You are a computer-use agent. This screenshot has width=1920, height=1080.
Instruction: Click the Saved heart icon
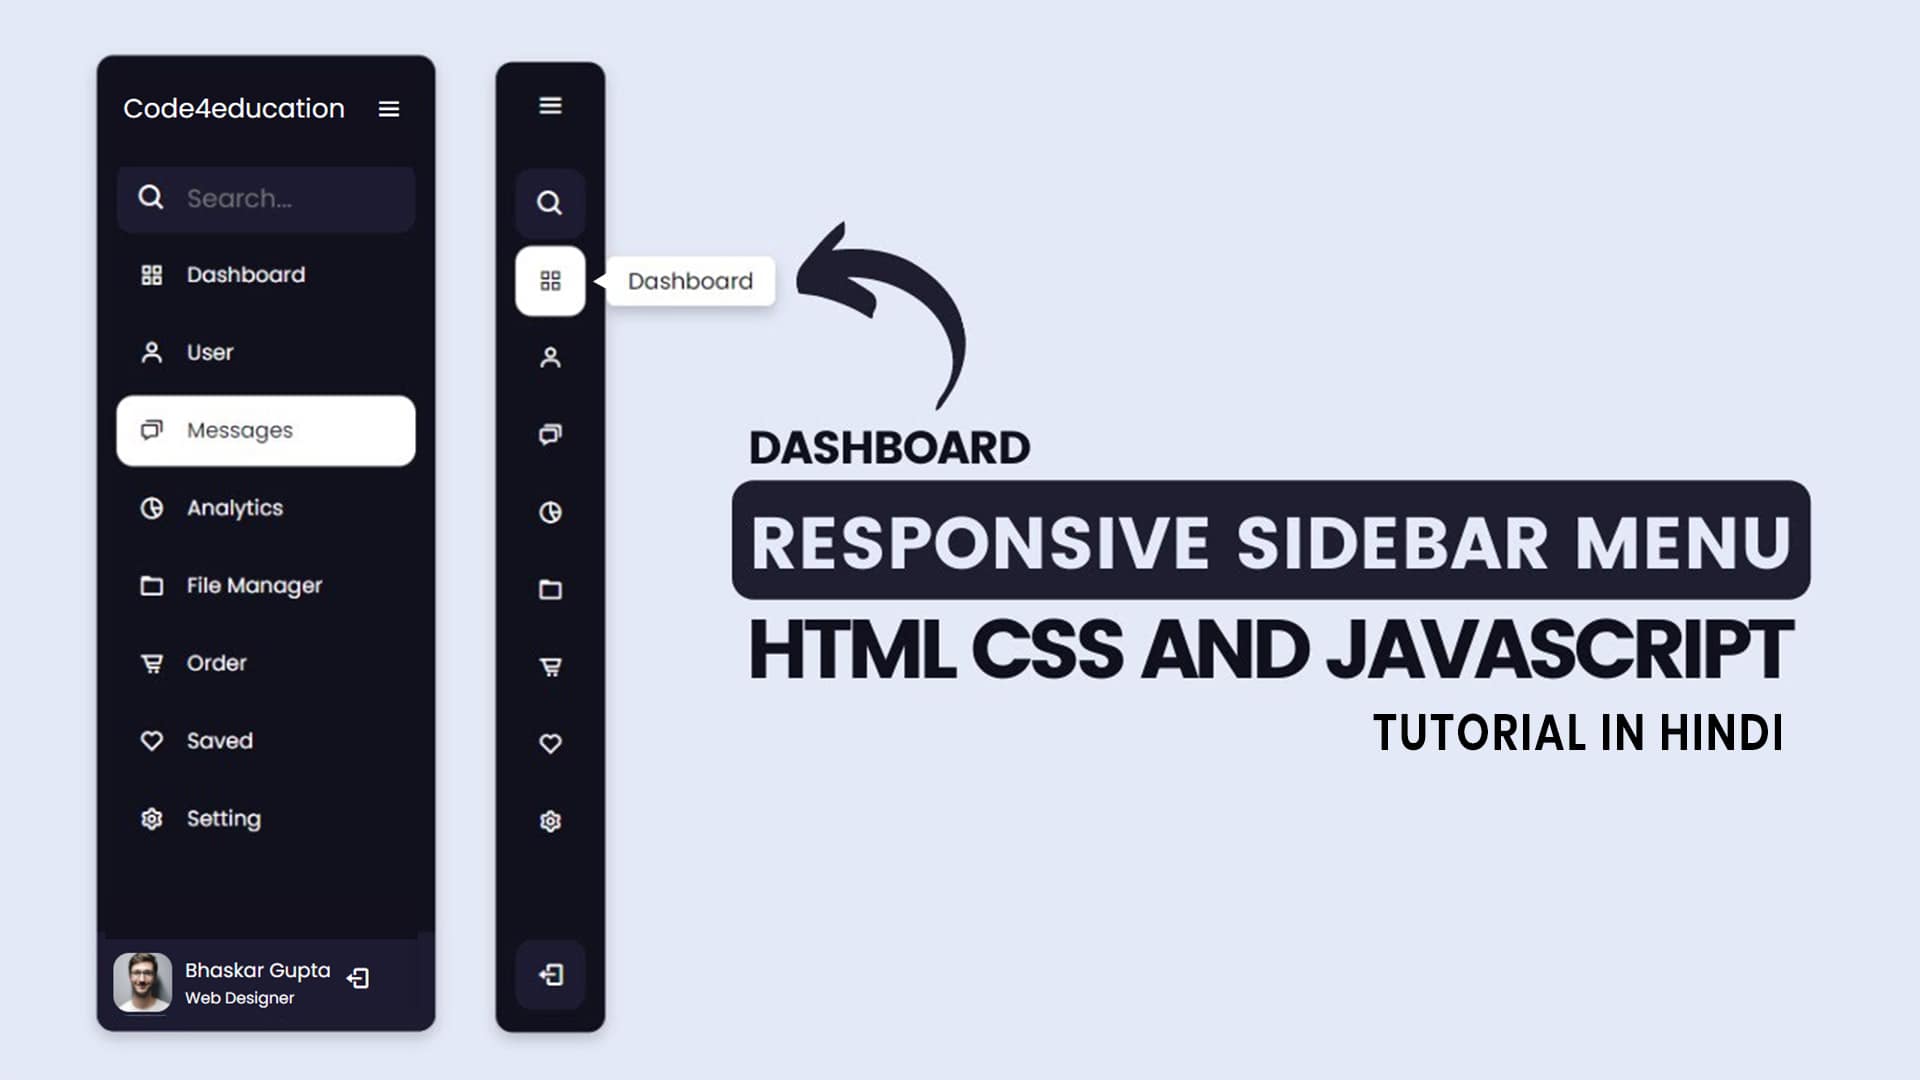tap(150, 741)
